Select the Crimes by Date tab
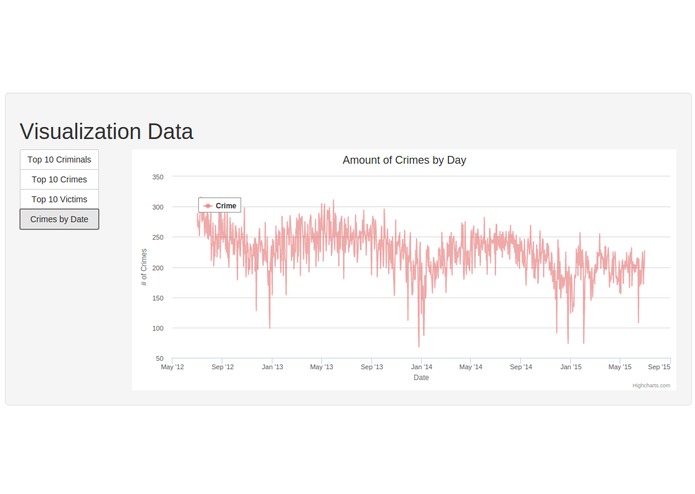Image resolution: width=695 pixels, height=494 pixels. pyautogui.click(x=59, y=219)
